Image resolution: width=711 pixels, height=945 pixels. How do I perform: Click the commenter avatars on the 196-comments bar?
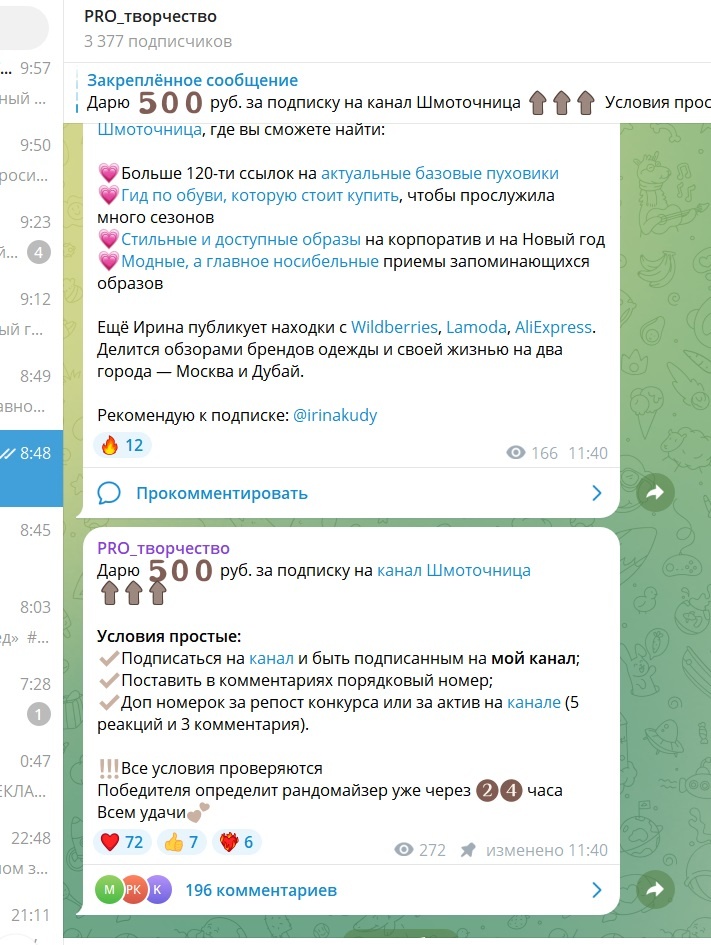pos(133,890)
